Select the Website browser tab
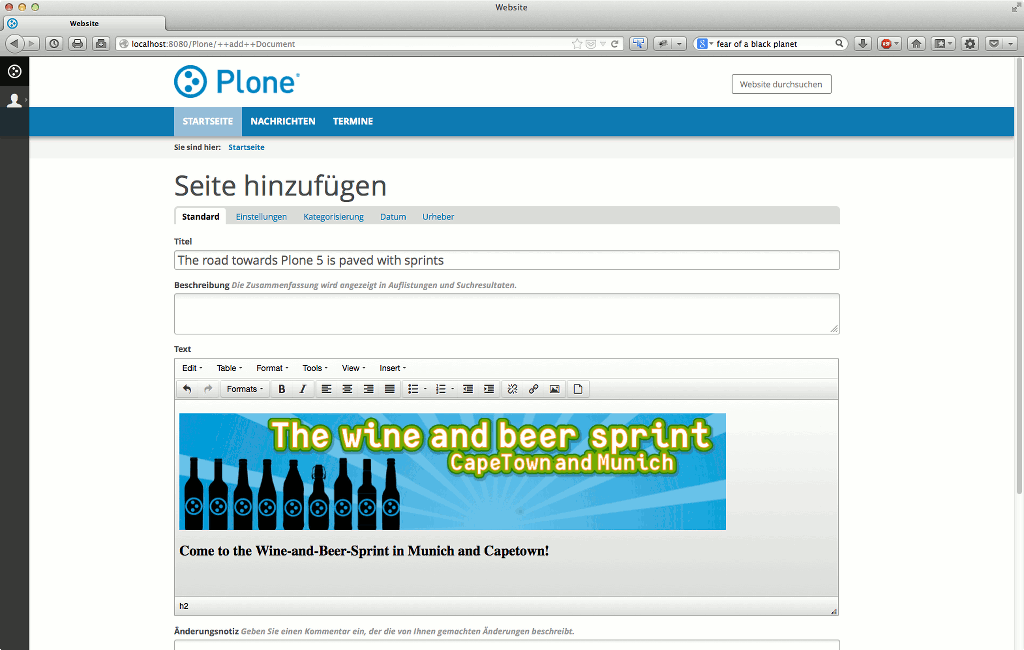This screenshot has width=1024, height=650. (84, 24)
